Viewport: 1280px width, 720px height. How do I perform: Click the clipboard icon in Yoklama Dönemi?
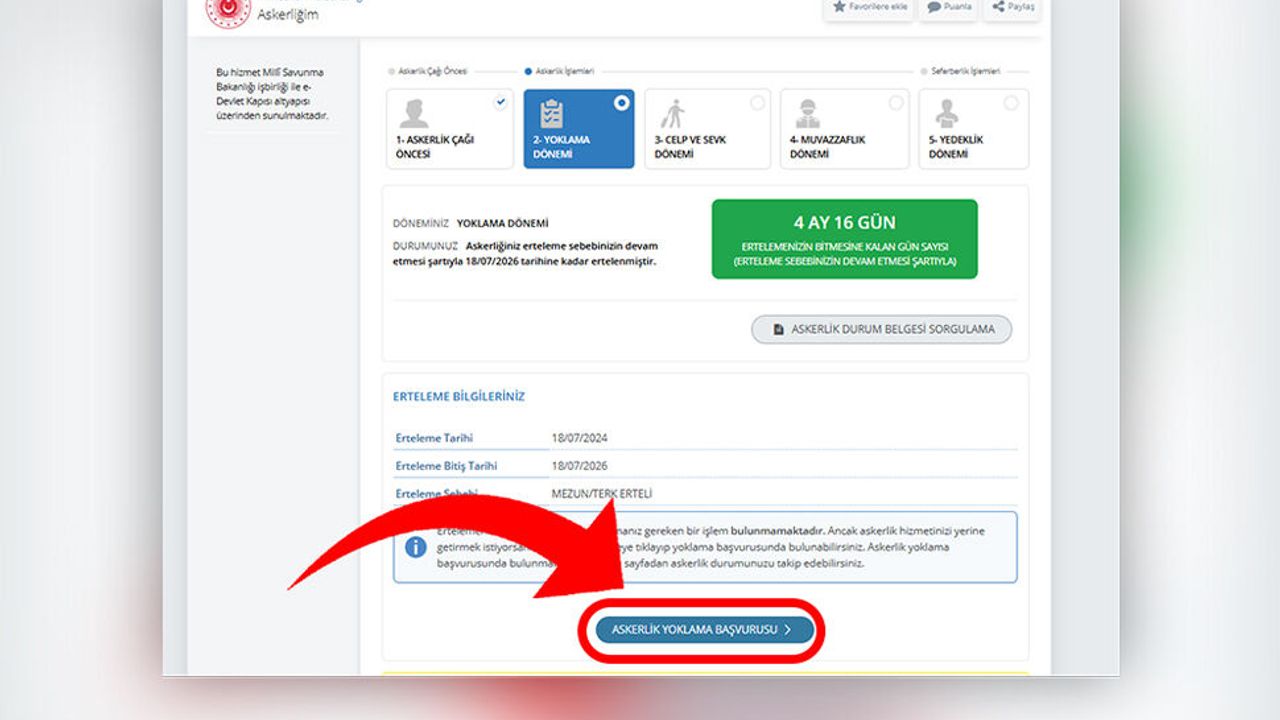[x=551, y=114]
